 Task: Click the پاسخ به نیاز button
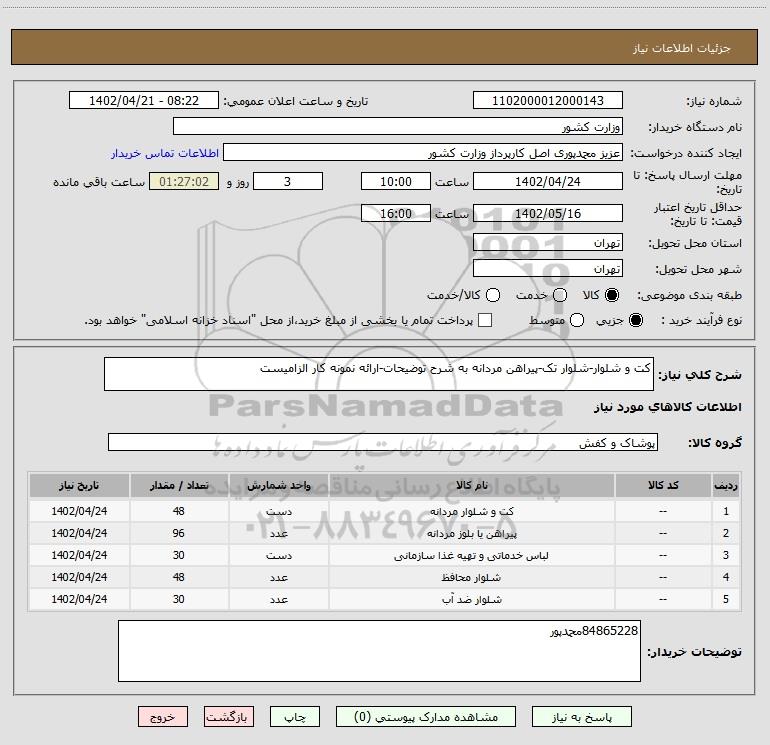click(x=581, y=717)
